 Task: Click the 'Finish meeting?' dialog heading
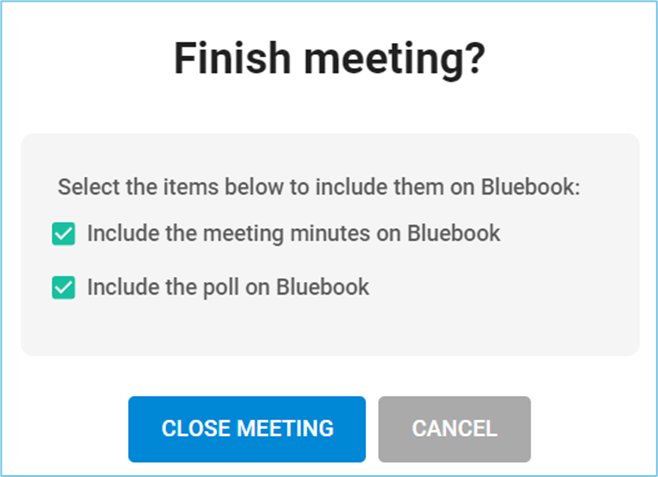[x=329, y=60]
